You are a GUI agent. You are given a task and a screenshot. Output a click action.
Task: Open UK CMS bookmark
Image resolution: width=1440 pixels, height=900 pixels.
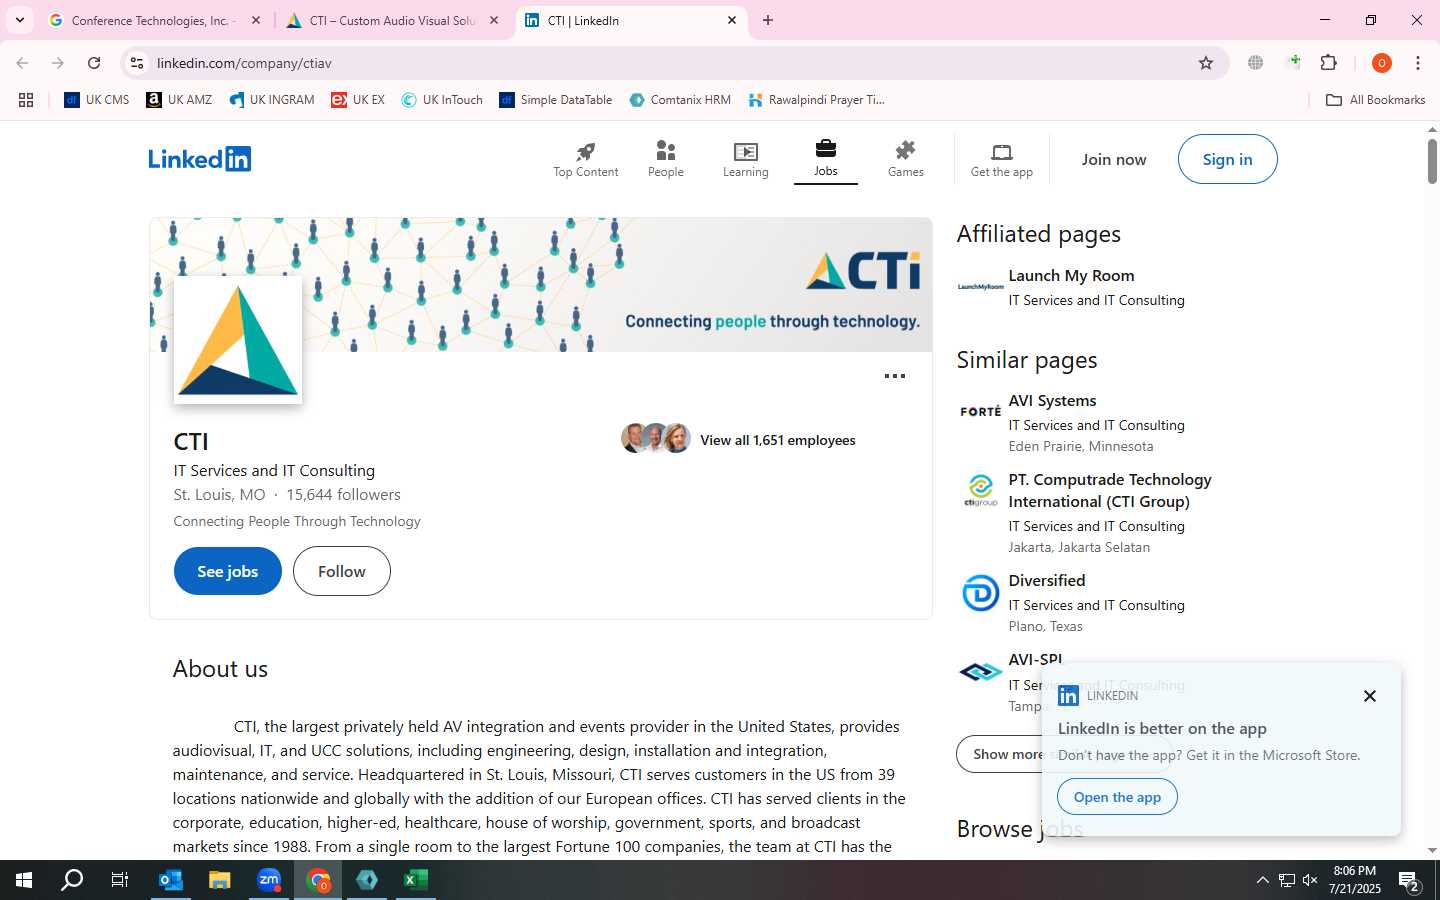97,100
